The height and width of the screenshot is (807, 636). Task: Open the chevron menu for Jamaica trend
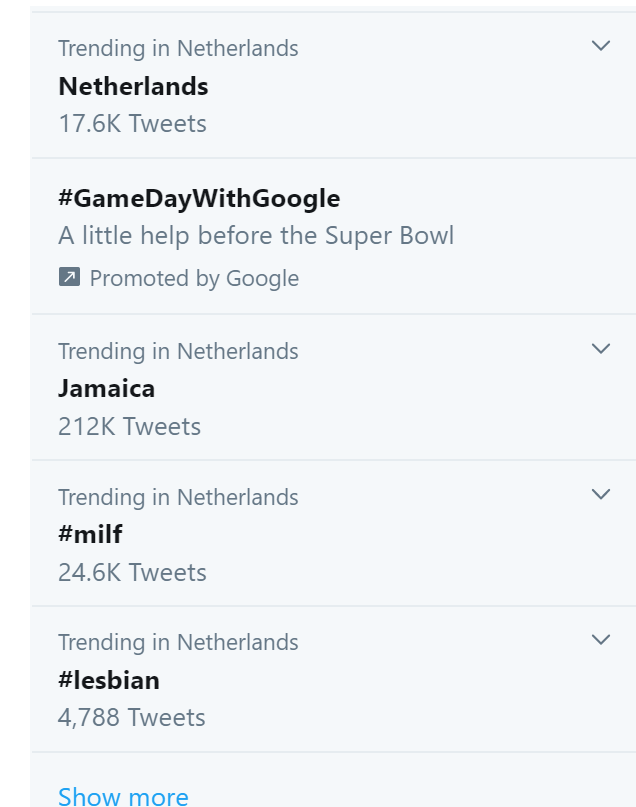(x=601, y=349)
